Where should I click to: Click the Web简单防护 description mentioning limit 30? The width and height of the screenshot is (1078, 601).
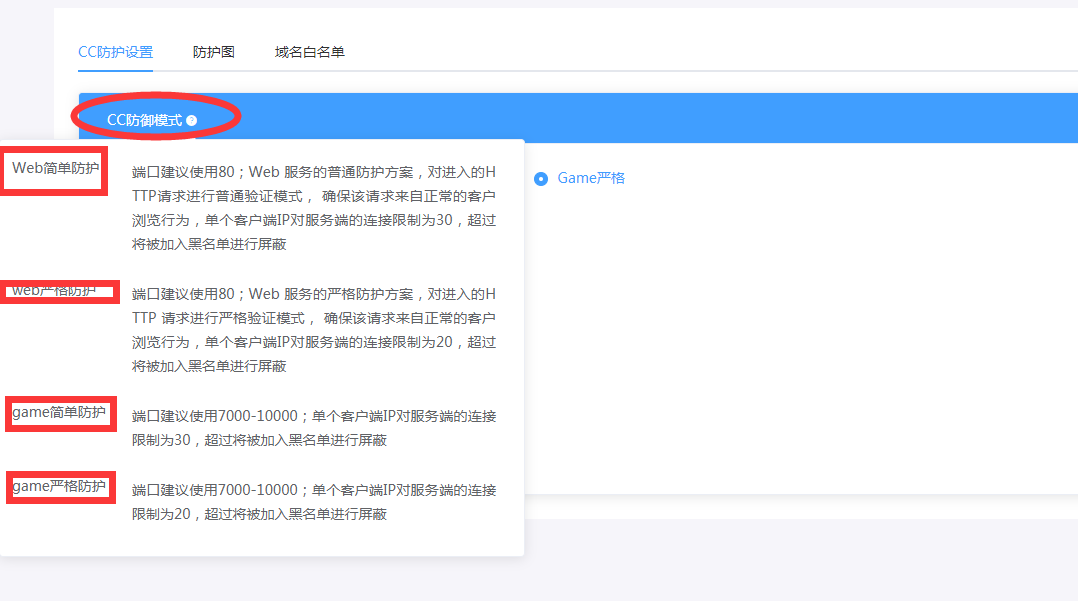(x=313, y=208)
